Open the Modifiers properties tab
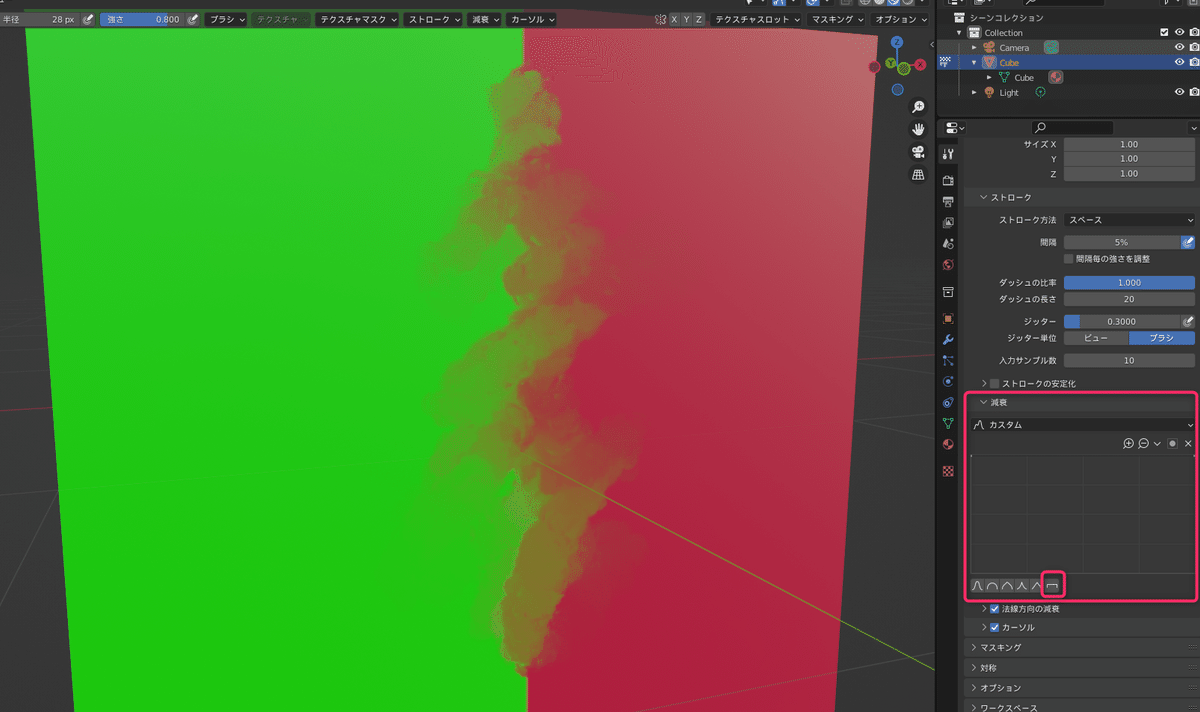Screen dimensions: 1200x712 pos(948,339)
